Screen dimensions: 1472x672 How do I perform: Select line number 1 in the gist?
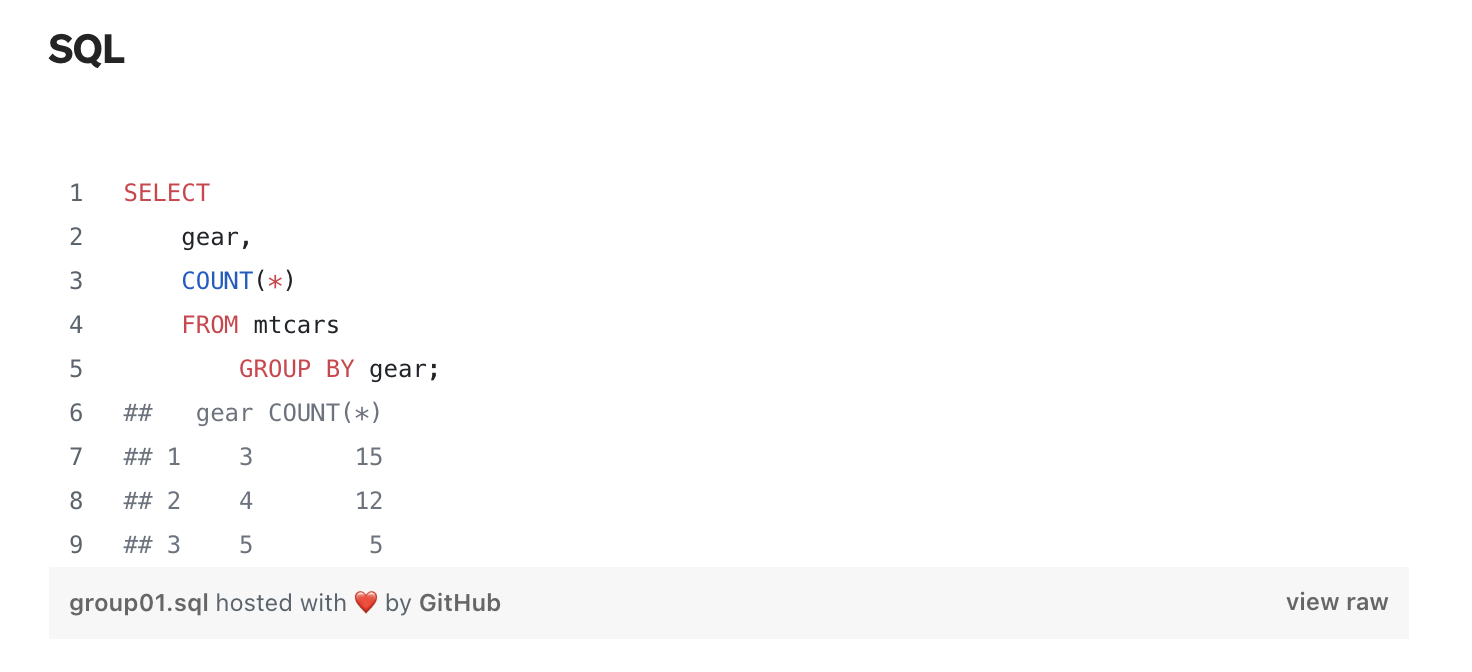(x=76, y=193)
